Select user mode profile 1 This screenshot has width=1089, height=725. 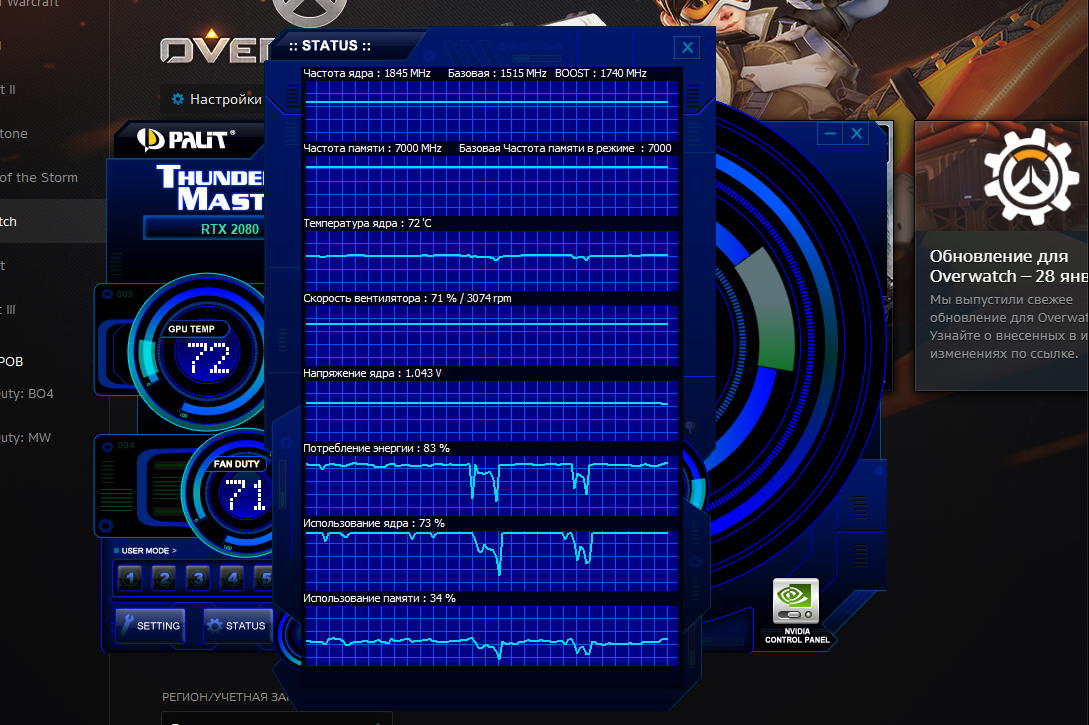click(130, 577)
